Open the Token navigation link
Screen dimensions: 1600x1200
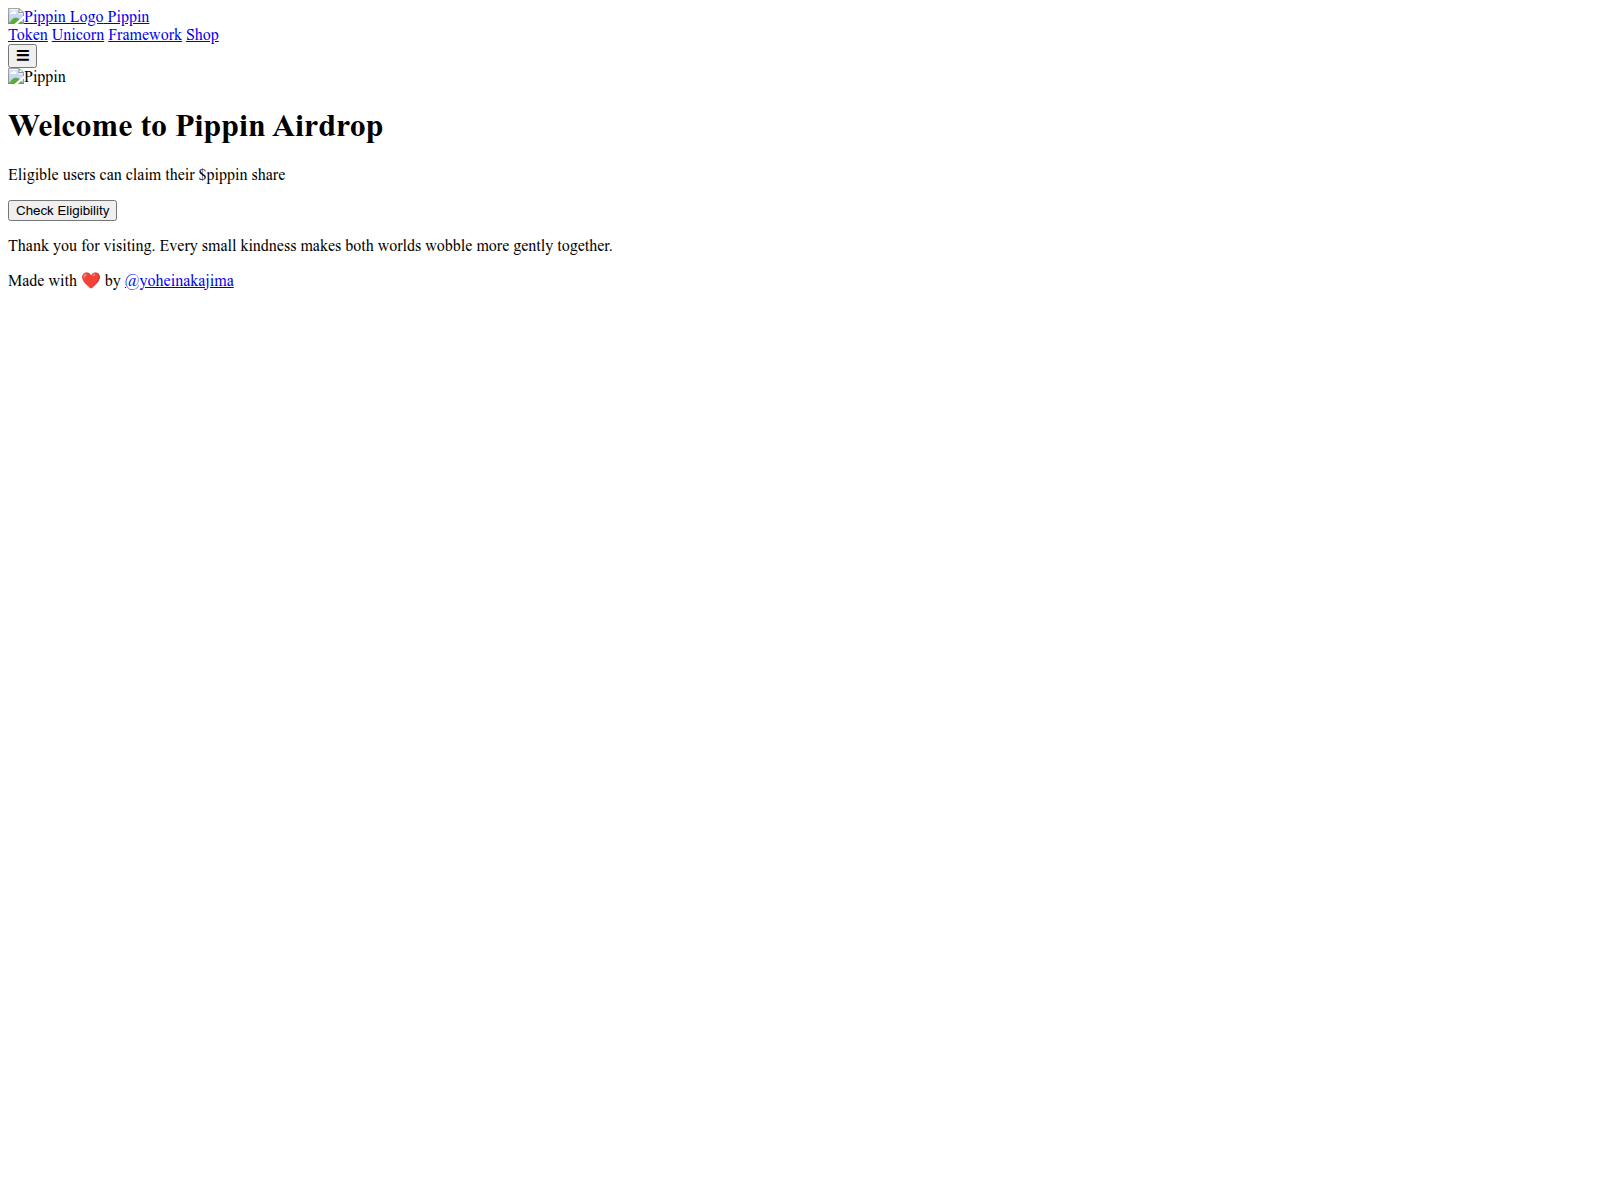(x=28, y=35)
